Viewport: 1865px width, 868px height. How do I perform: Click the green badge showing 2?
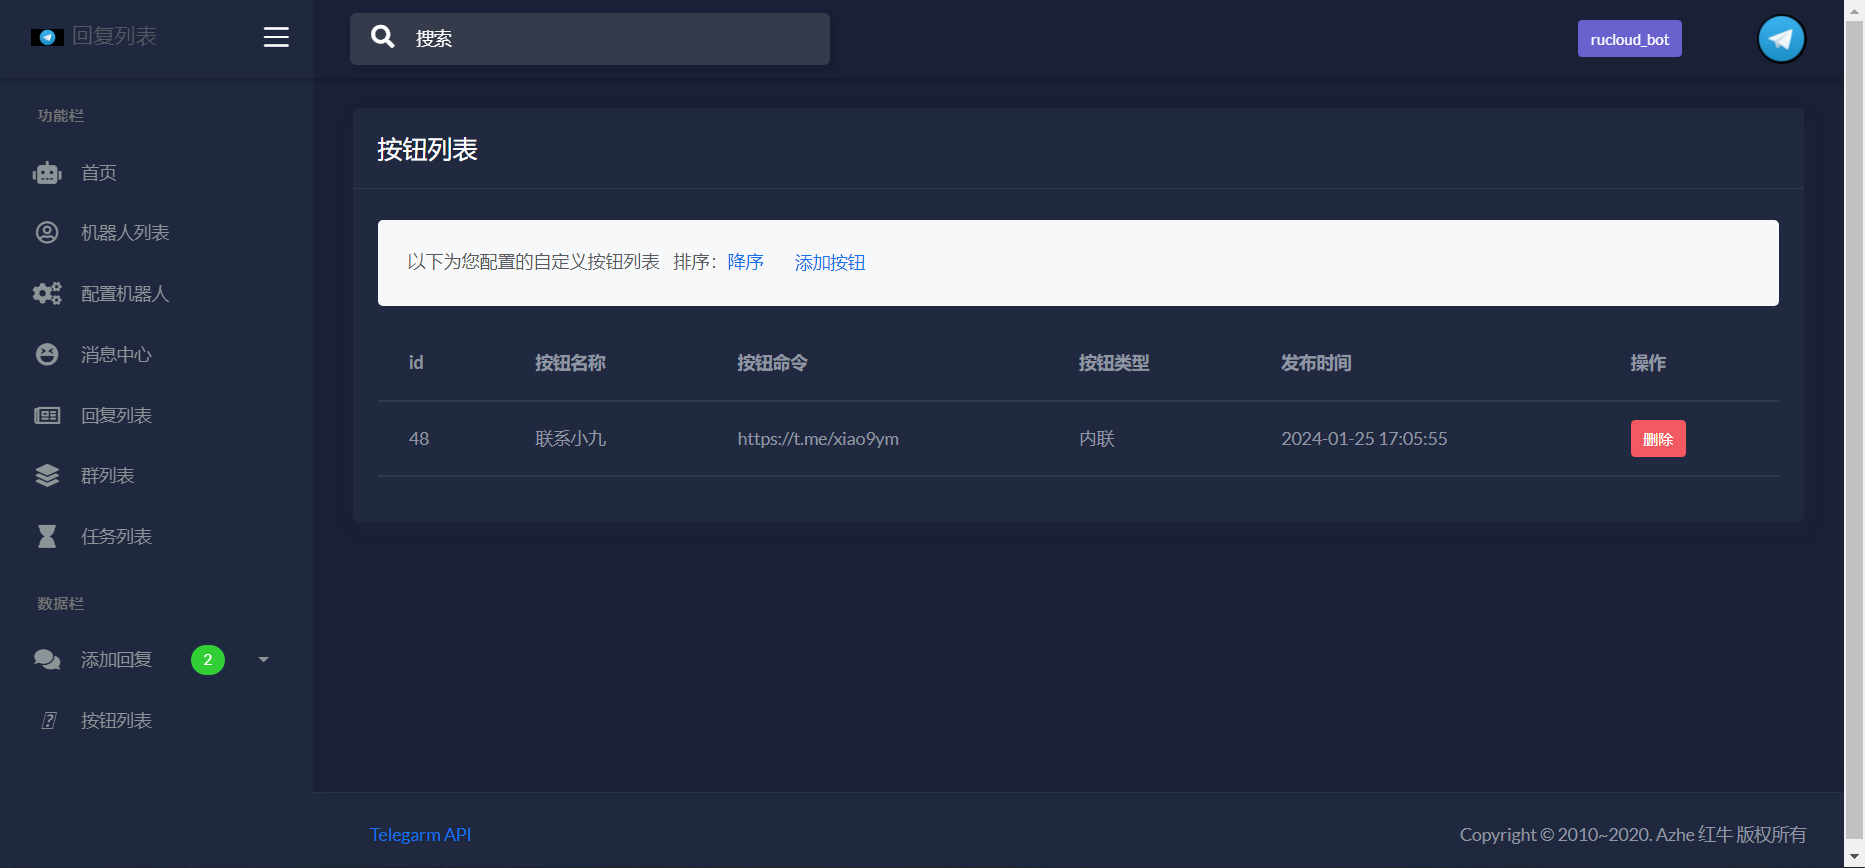pyautogui.click(x=208, y=660)
